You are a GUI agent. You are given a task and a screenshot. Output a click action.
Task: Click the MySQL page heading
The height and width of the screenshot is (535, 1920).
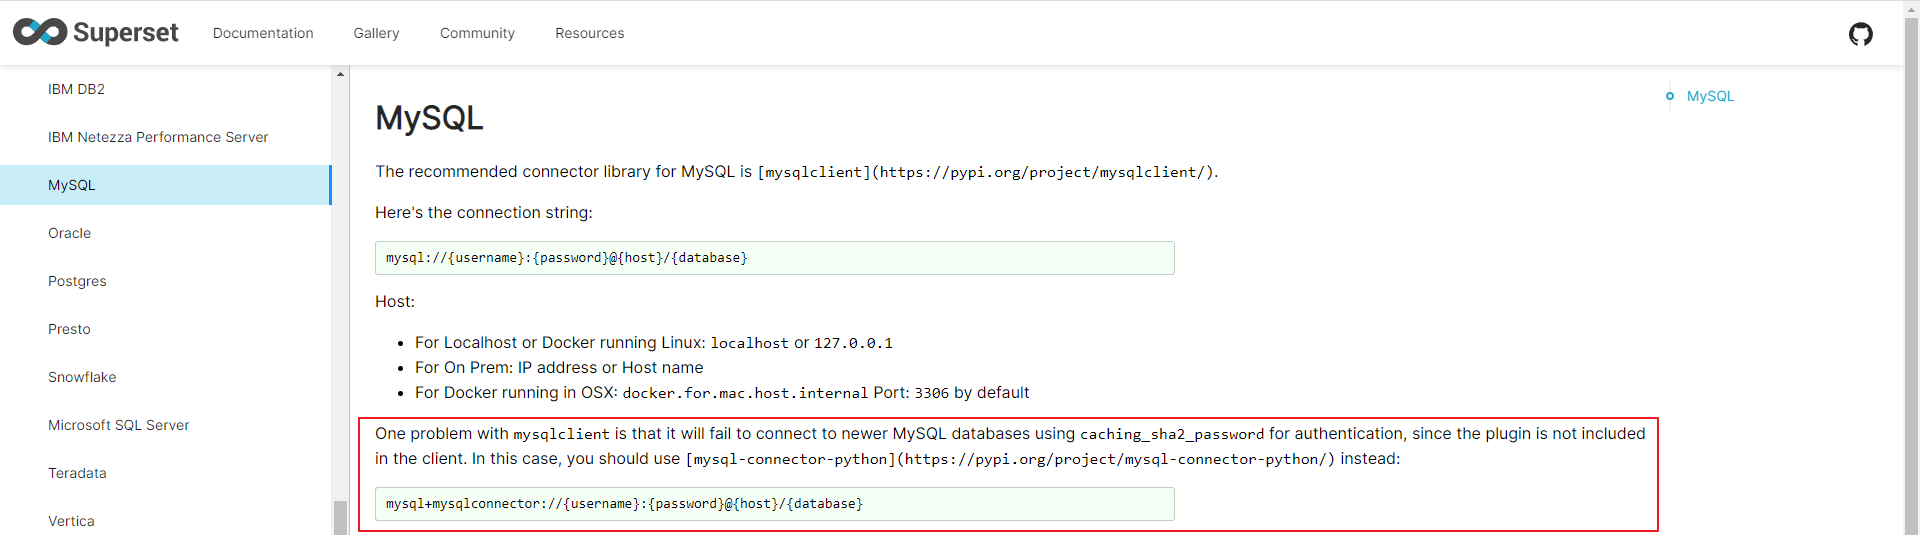[429, 118]
